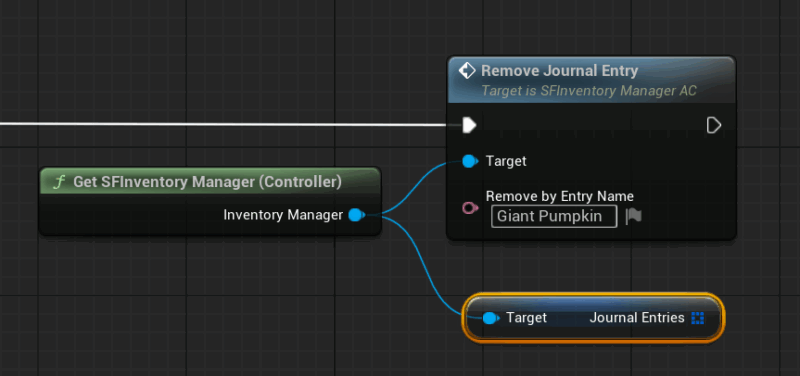Click the Giant Pumpkin text field

click(x=554, y=216)
